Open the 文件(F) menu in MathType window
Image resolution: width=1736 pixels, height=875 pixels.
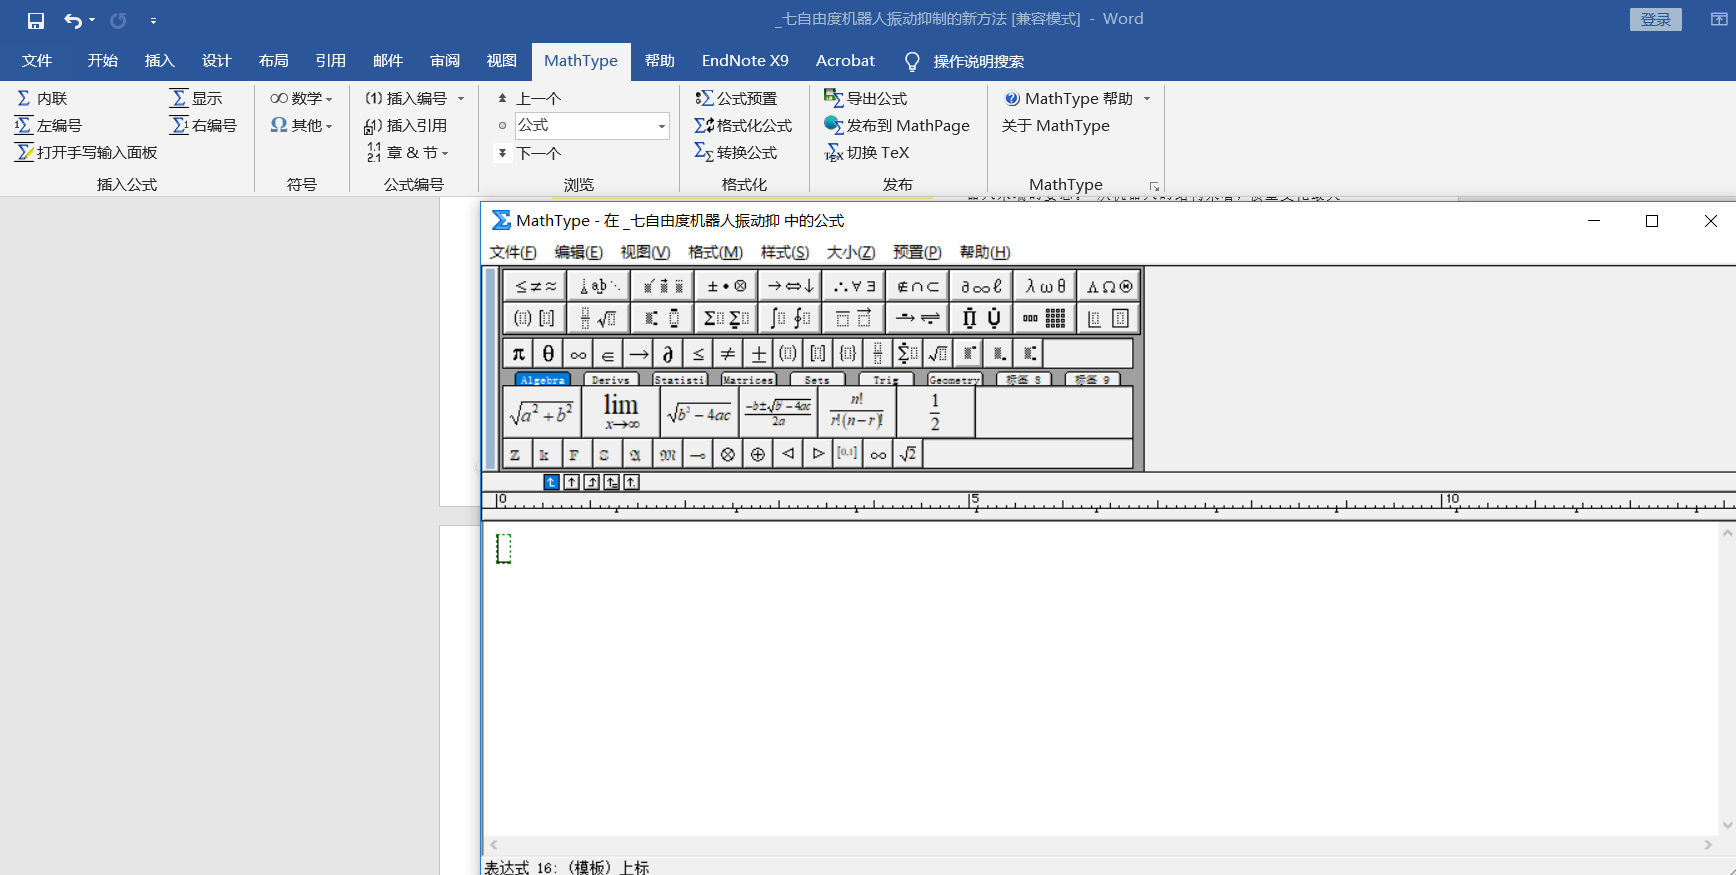(513, 252)
